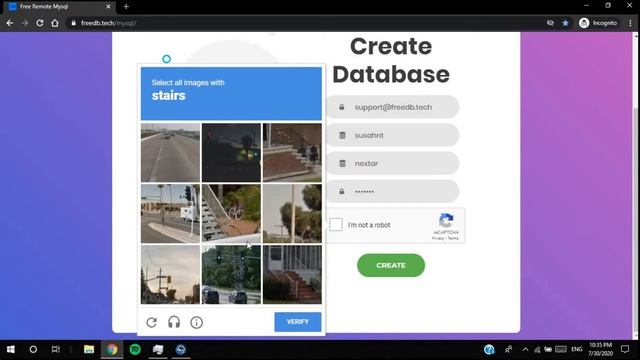The height and width of the screenshot is (360, 640).
Task: Open the browser home page
Action: (55, 23)
